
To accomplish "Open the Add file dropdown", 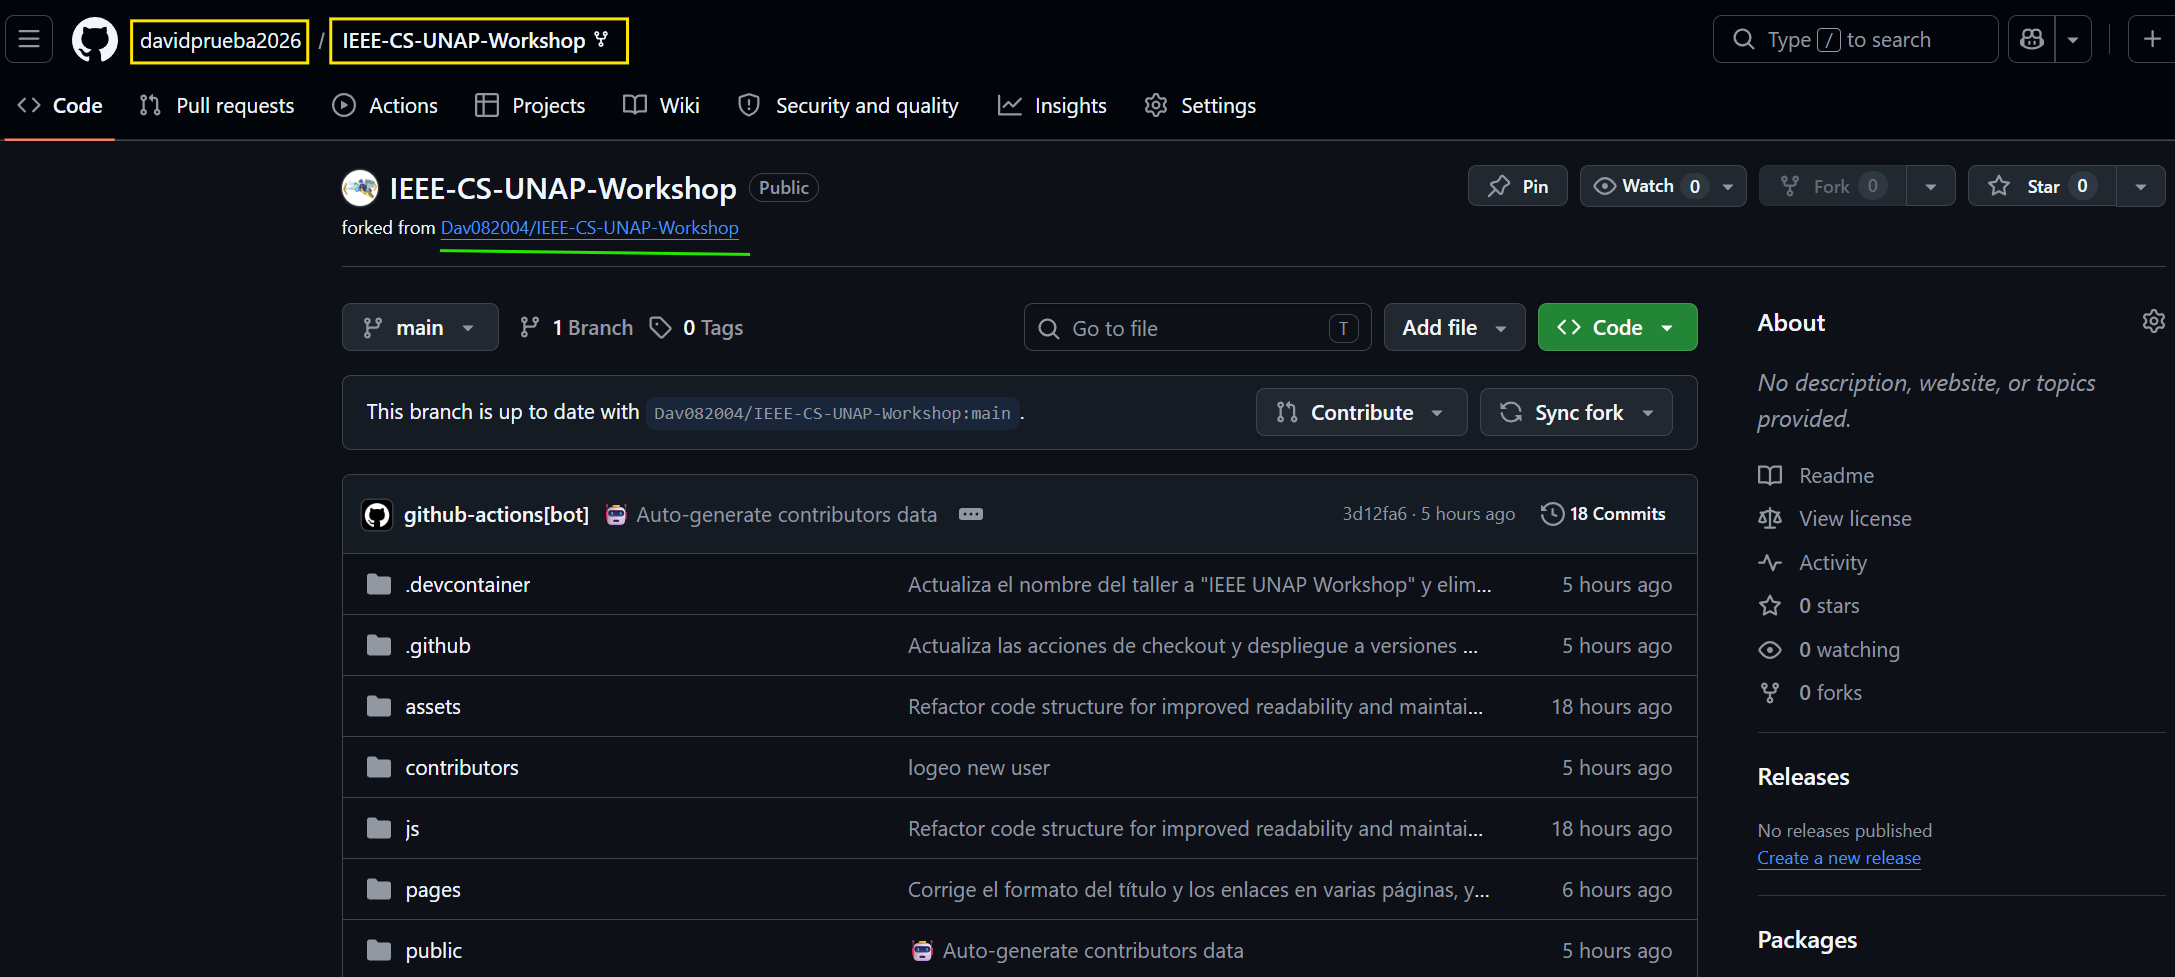I will [x=1454, y=327].
